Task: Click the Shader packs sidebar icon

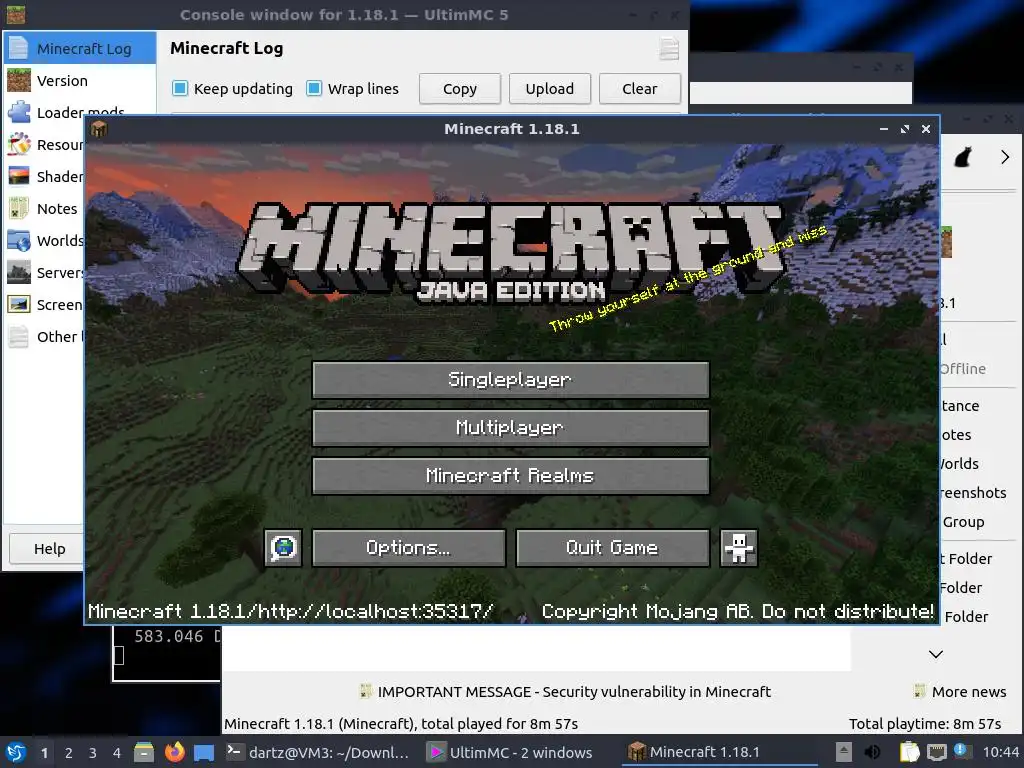Action: (19, 176)
